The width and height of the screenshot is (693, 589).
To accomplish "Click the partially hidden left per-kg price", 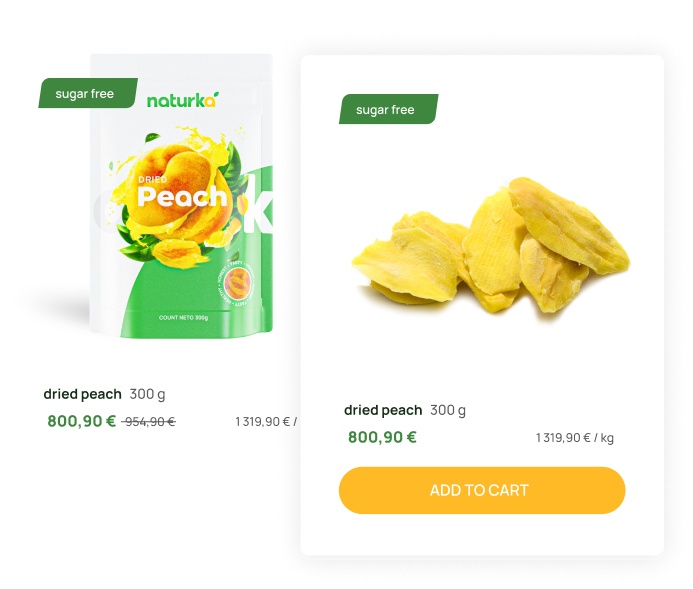I will coord(266,422).
